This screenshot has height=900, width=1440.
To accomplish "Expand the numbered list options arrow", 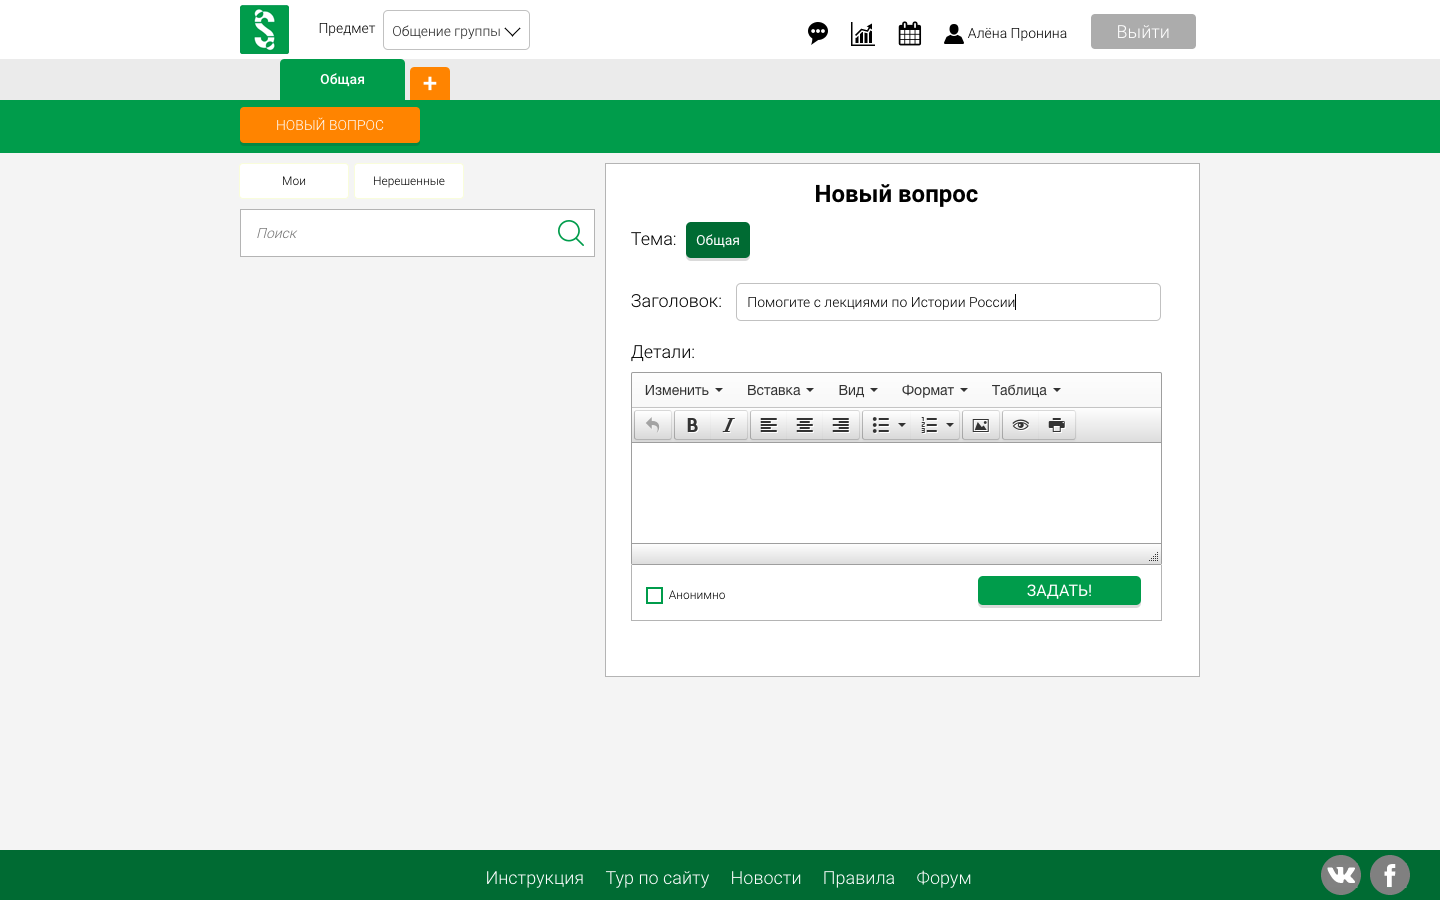I will [950, 424].
